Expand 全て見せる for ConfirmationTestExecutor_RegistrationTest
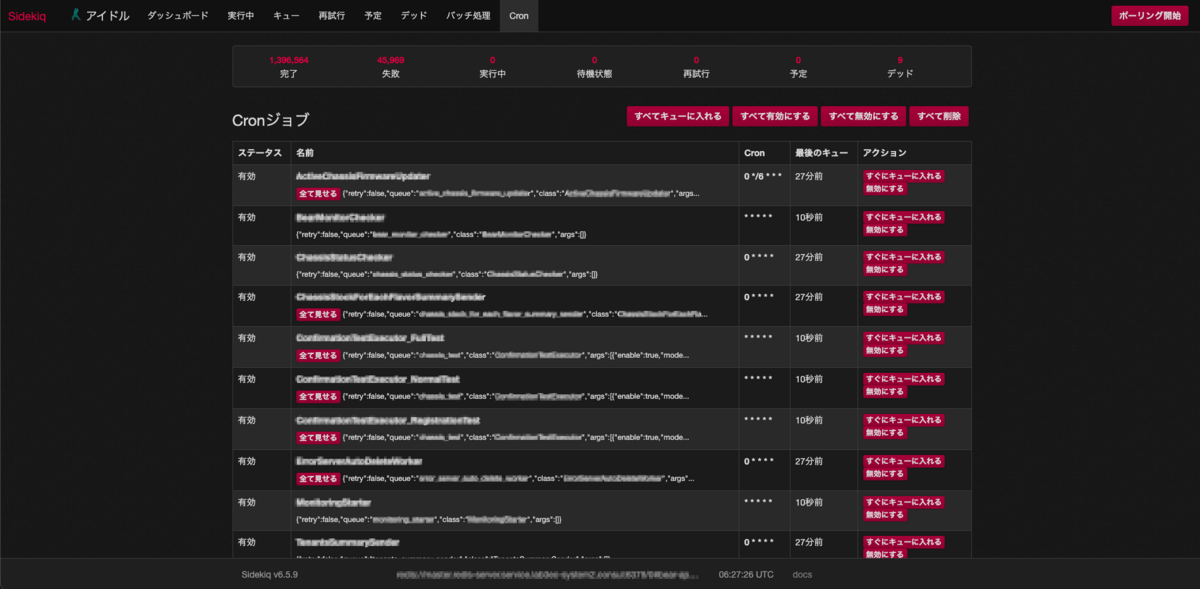 pyautogui.click(x=318, y=437)
